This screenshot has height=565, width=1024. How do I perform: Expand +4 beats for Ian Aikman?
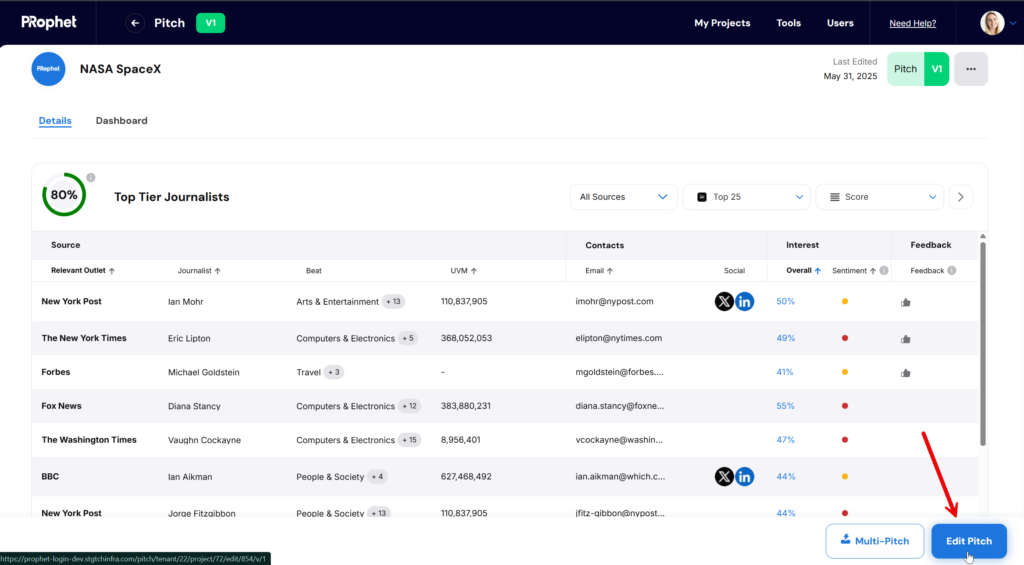pos(377,477)
